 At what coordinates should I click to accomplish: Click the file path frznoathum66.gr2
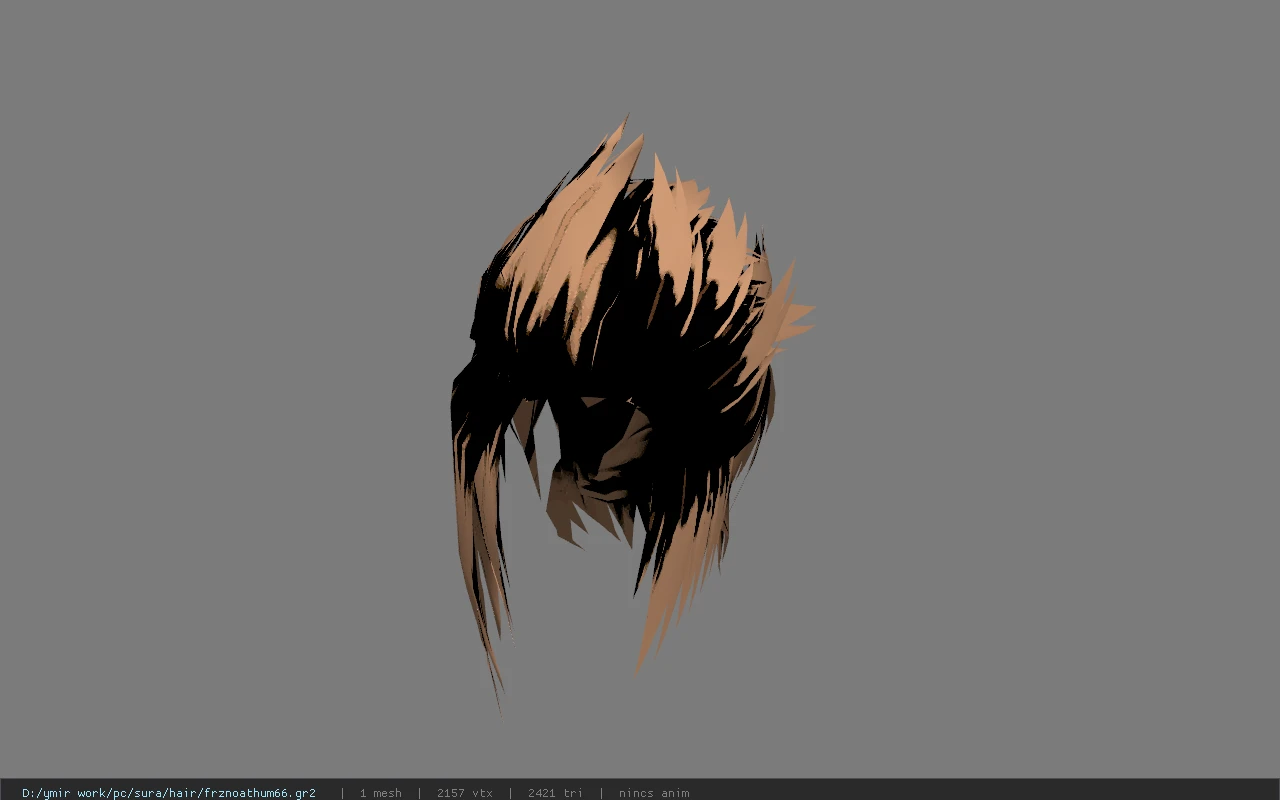169,793
